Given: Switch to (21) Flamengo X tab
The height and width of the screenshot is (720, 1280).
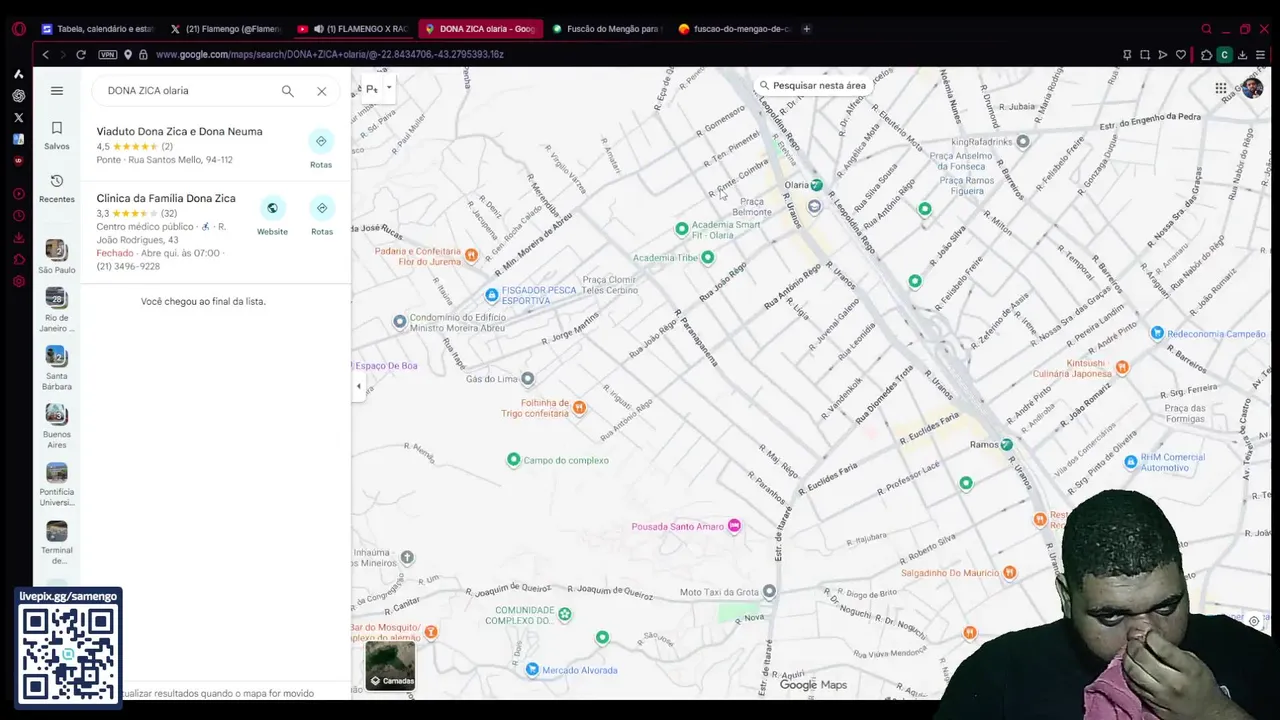Looking at the screenshot, I should pyautogui.click(x=226, y=29).
